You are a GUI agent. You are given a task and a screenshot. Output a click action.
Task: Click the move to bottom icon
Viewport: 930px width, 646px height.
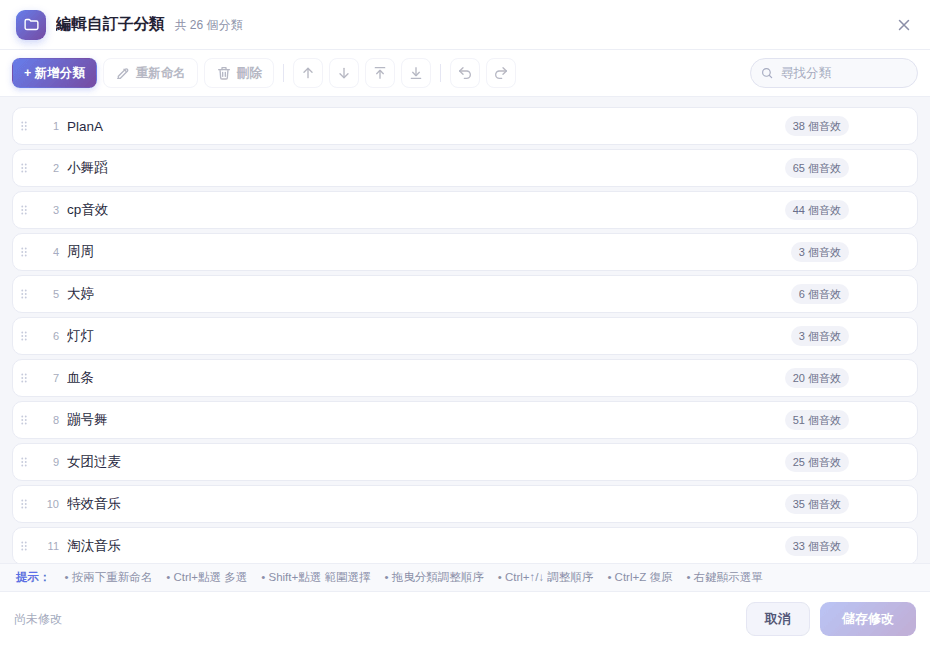tap(416, 73)
